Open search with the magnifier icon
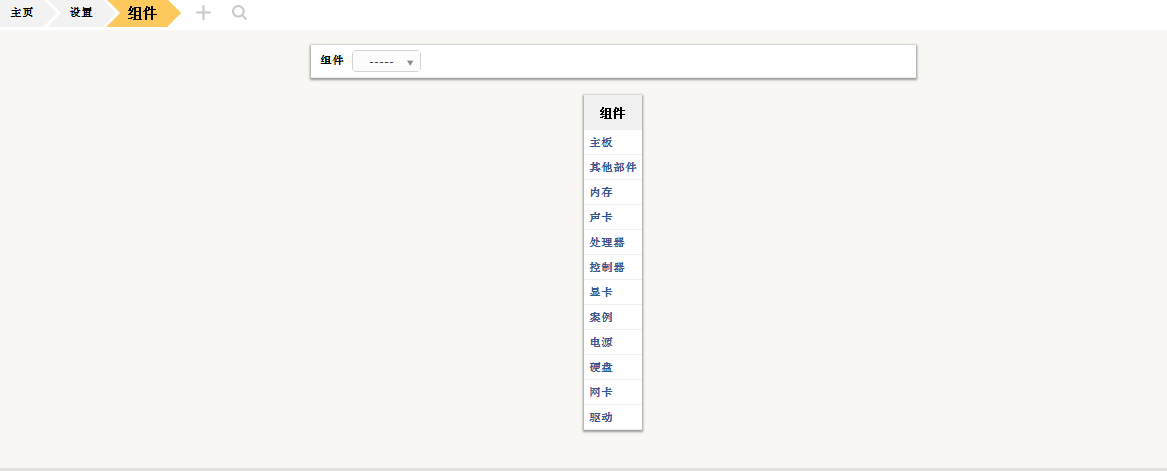This screenshot has height=471, width=1167. coord(239,13)
